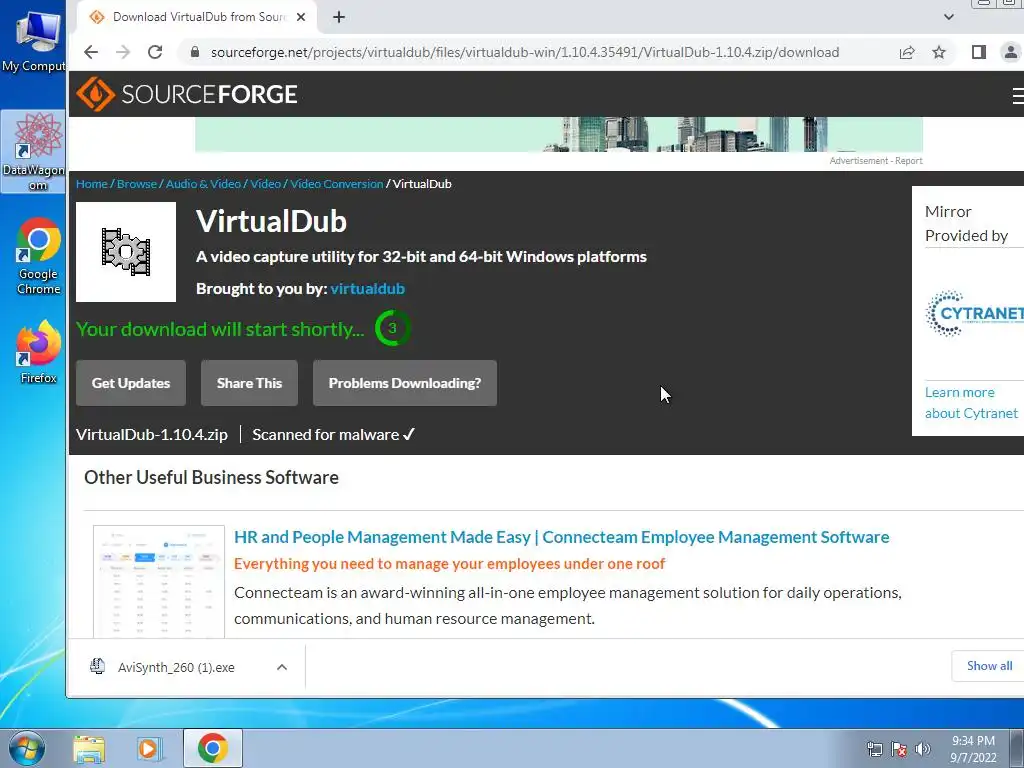The width and height of the screenshot is (1024, 768).
Task: Click the taskbar clock
Action: (x=973, y=749)
